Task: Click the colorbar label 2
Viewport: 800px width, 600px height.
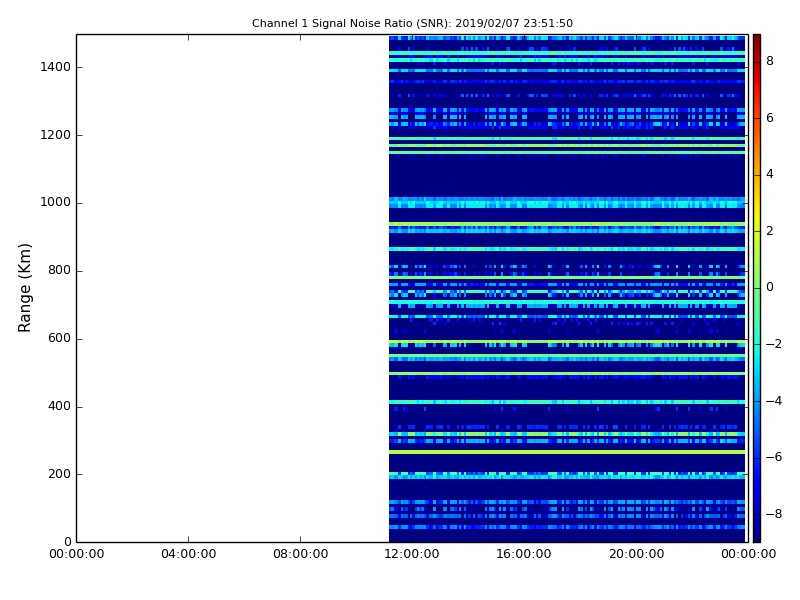Action: point(770,231)
